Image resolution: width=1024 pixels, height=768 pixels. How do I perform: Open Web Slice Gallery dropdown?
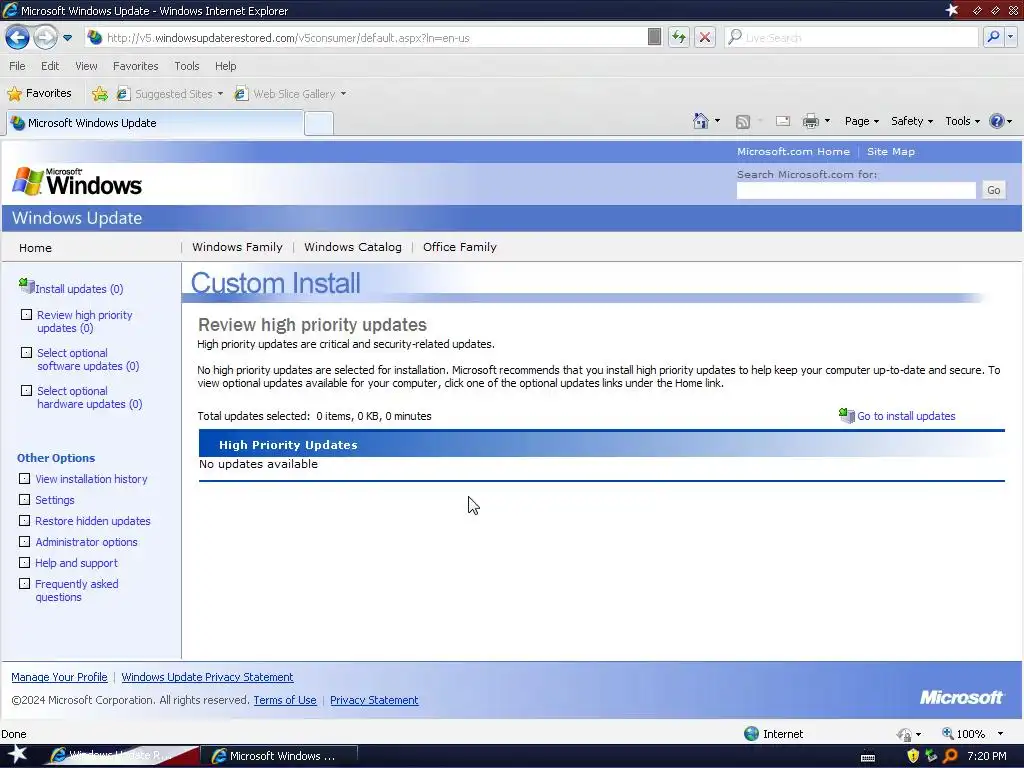point(291,94)
